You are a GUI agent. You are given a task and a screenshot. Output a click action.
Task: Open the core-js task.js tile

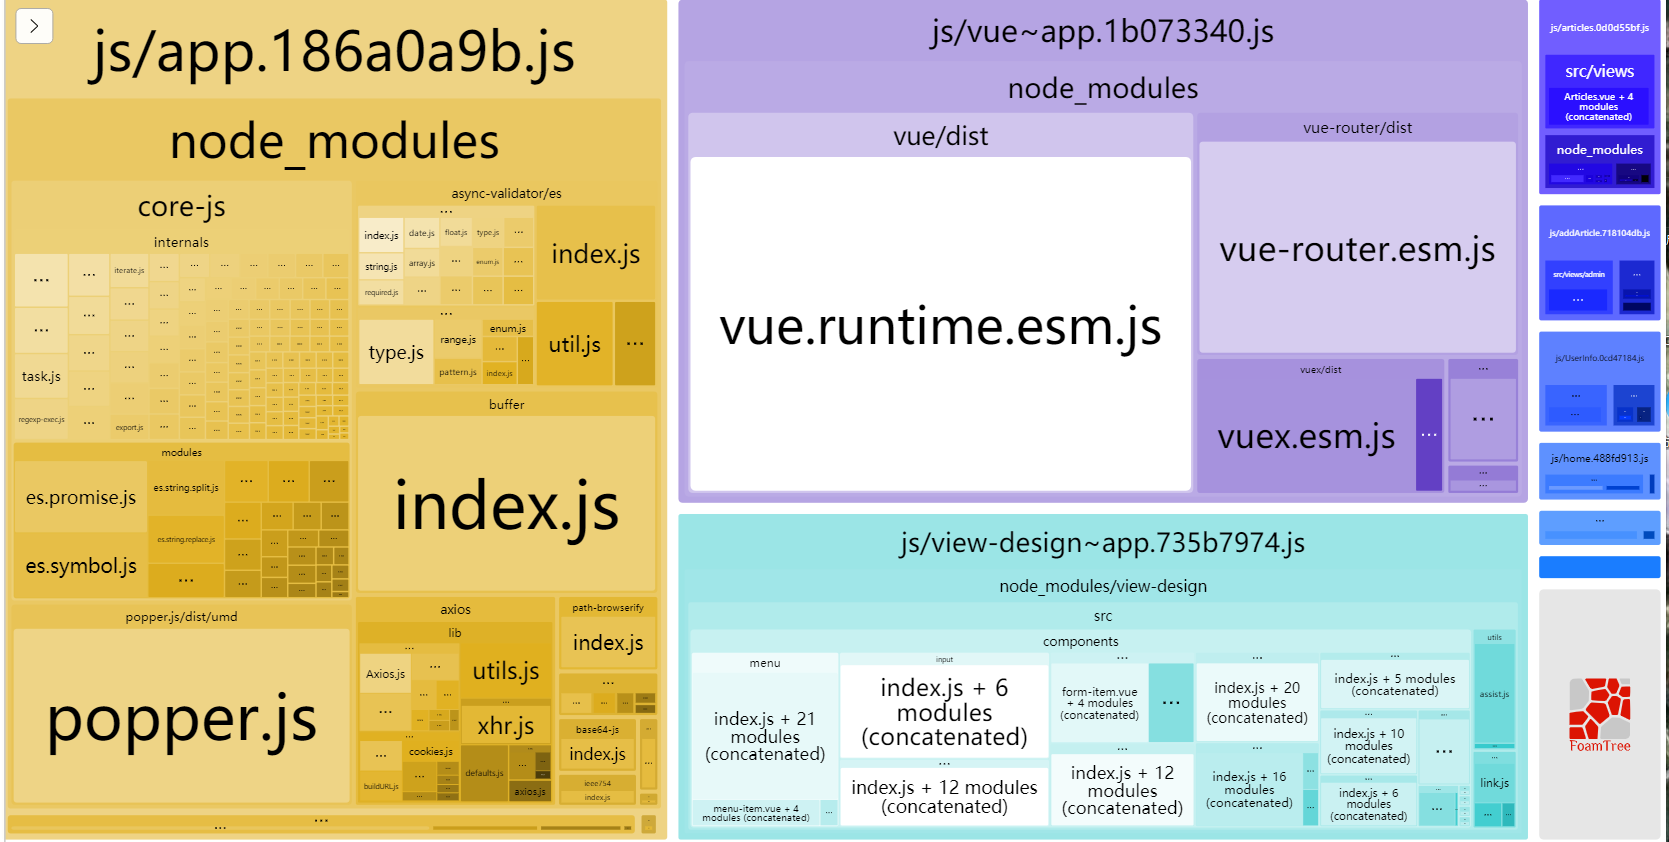pyautogui.click(x=41, y=376)
